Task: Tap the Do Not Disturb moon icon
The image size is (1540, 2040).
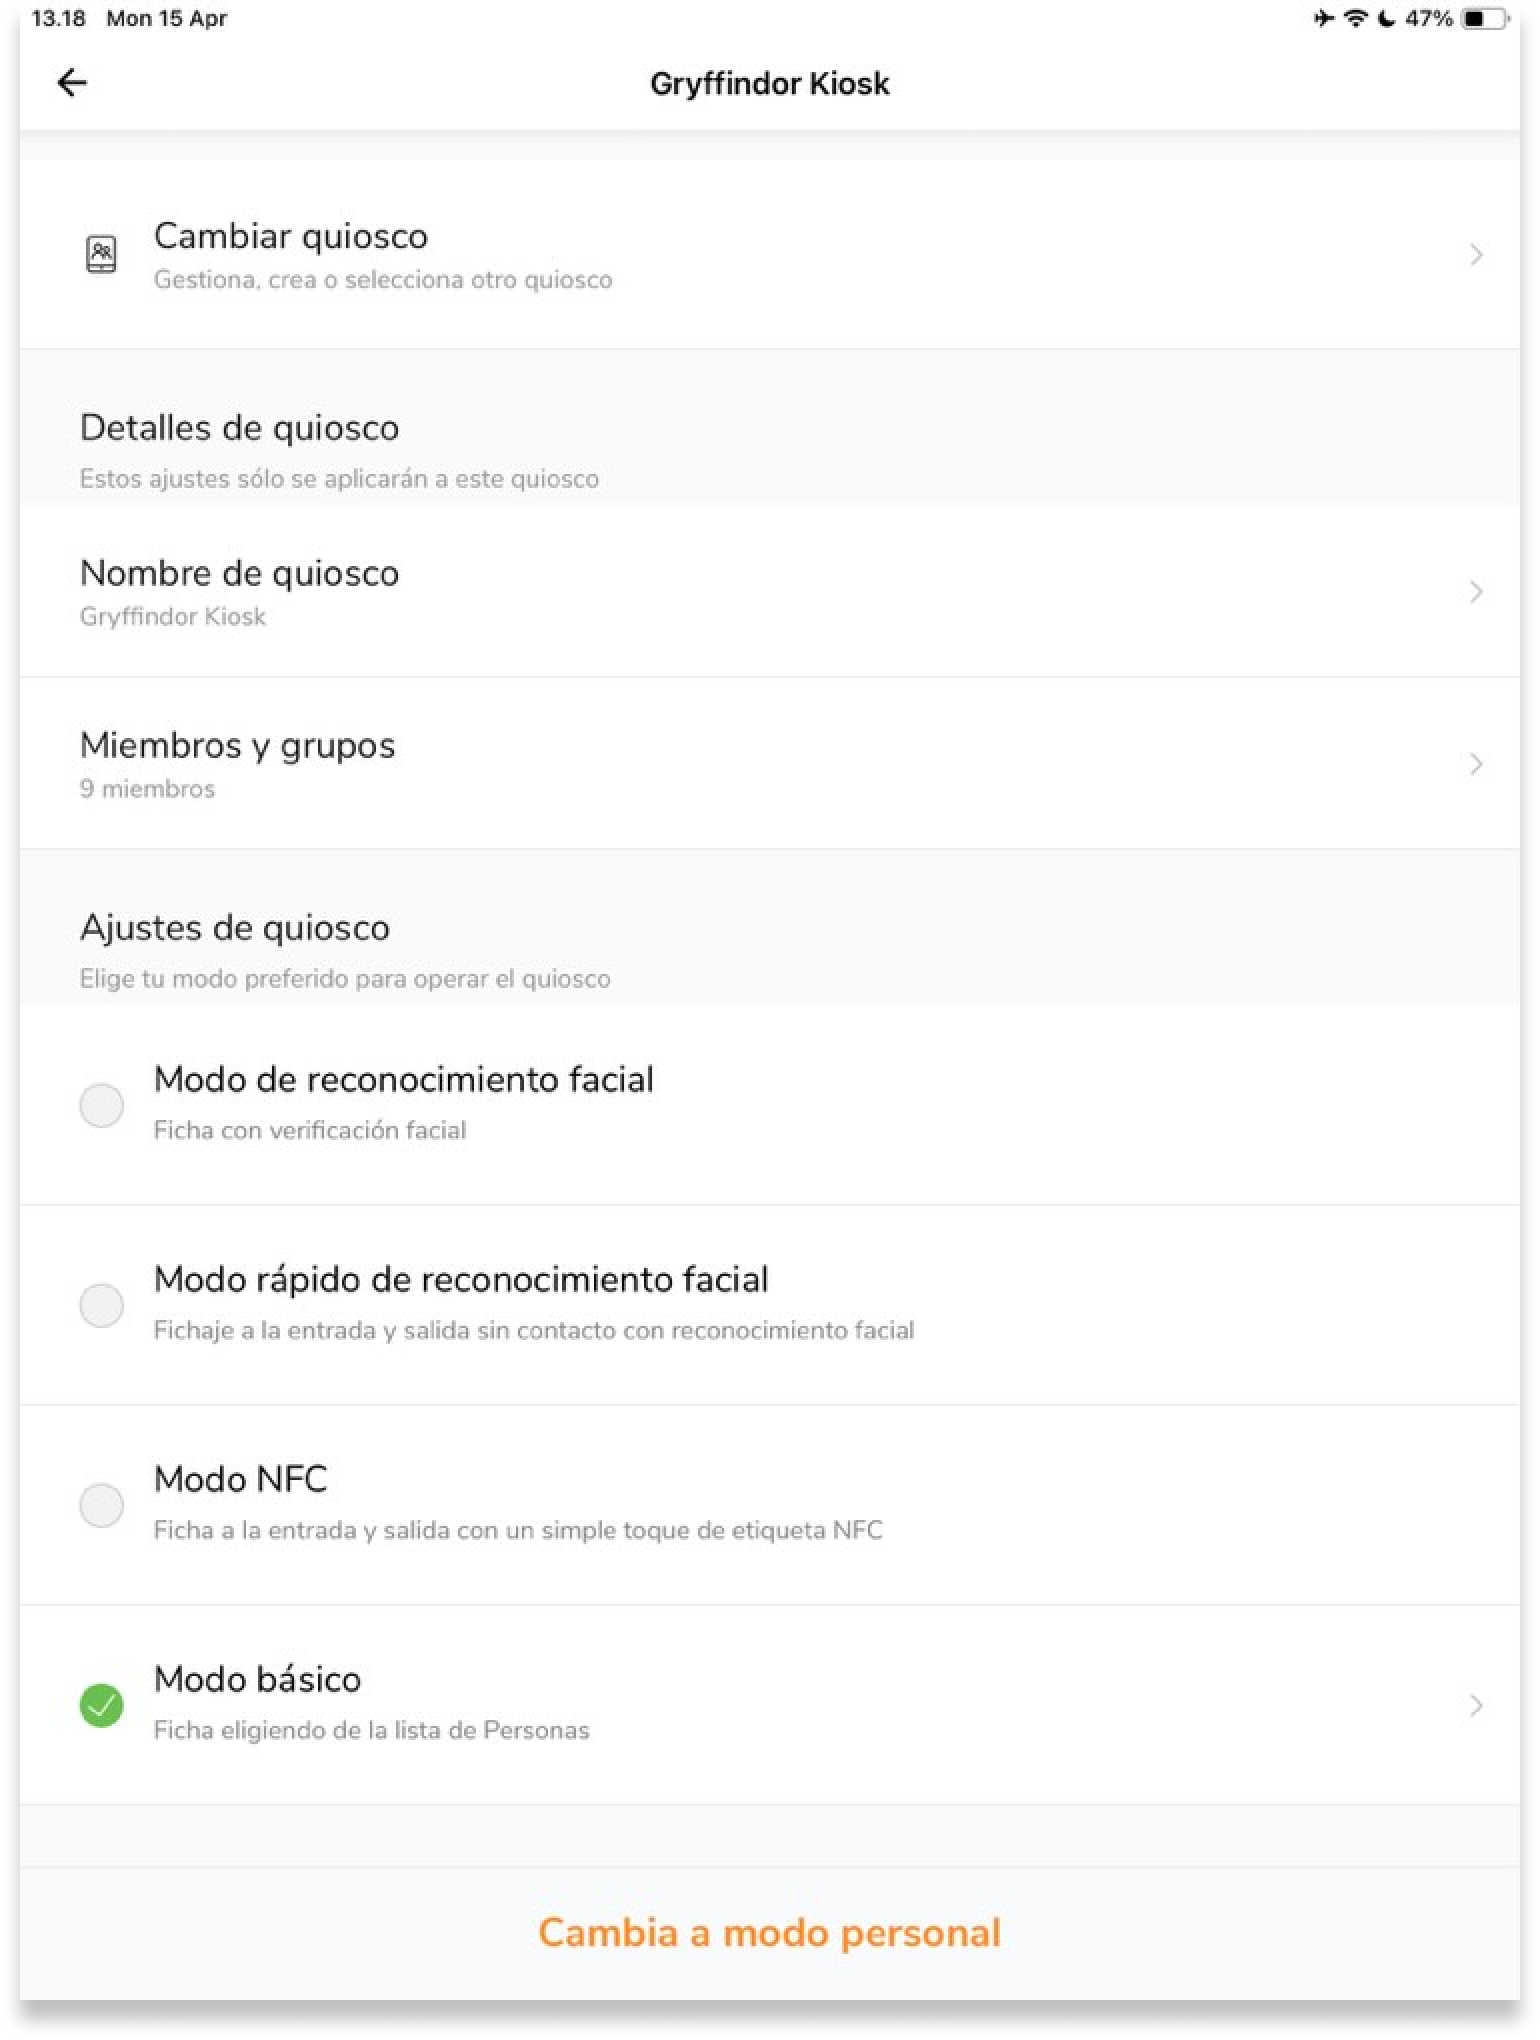Action: click(1386, 19)
